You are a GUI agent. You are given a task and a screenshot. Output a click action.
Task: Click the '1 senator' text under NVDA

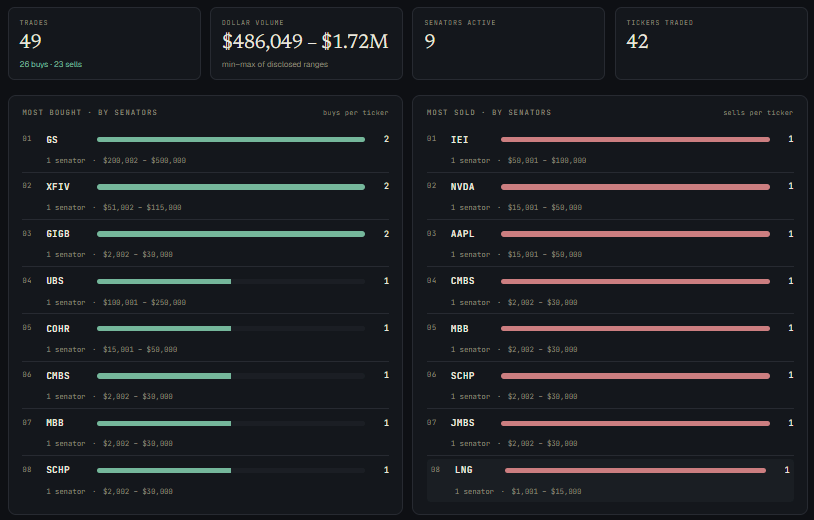pos(470,208)
